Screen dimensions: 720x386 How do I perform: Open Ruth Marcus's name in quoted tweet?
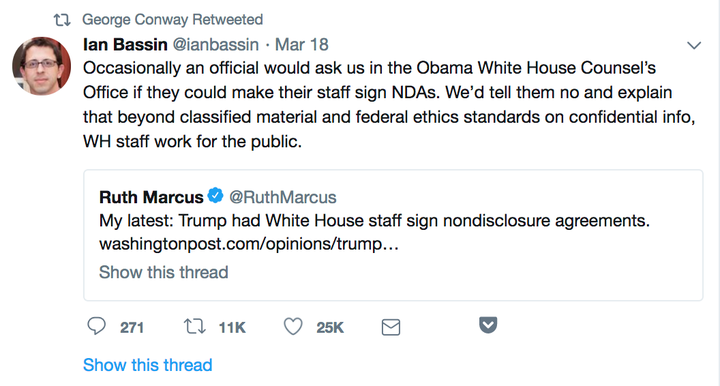(151, 197)
